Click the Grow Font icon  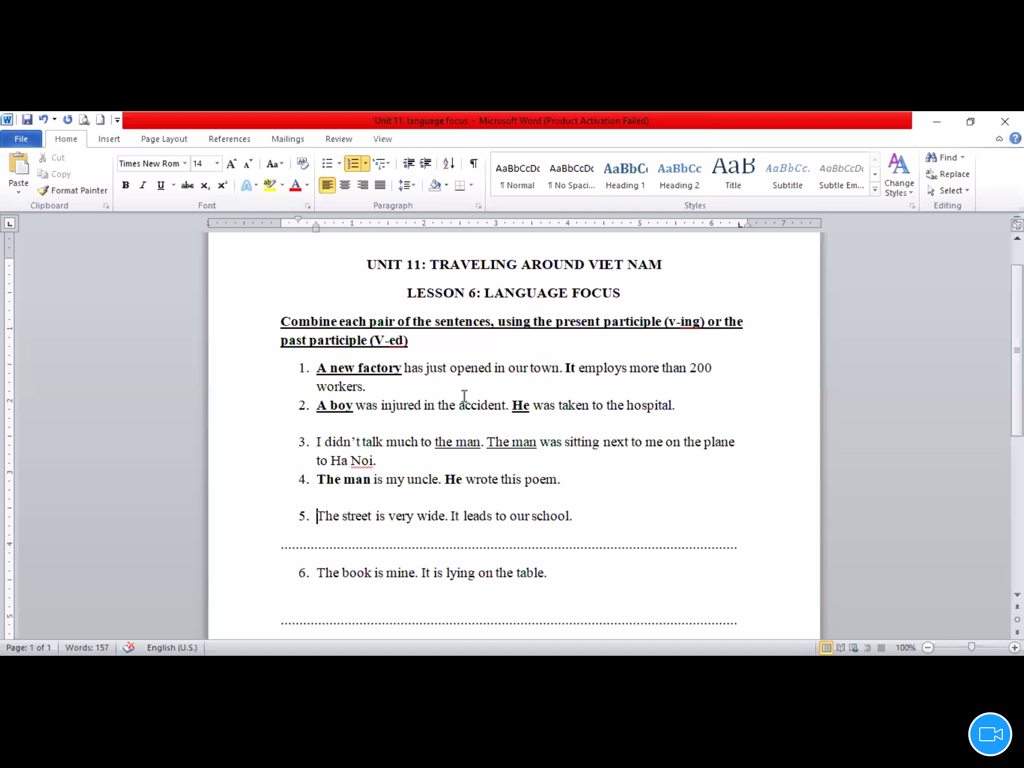231,164
